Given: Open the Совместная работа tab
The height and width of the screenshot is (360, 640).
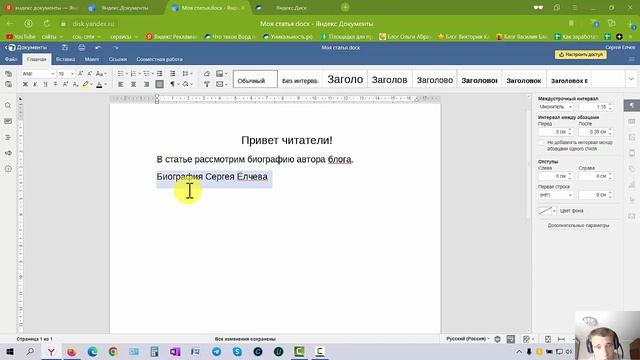Looking at the screenshot, I should click(159, 59).
